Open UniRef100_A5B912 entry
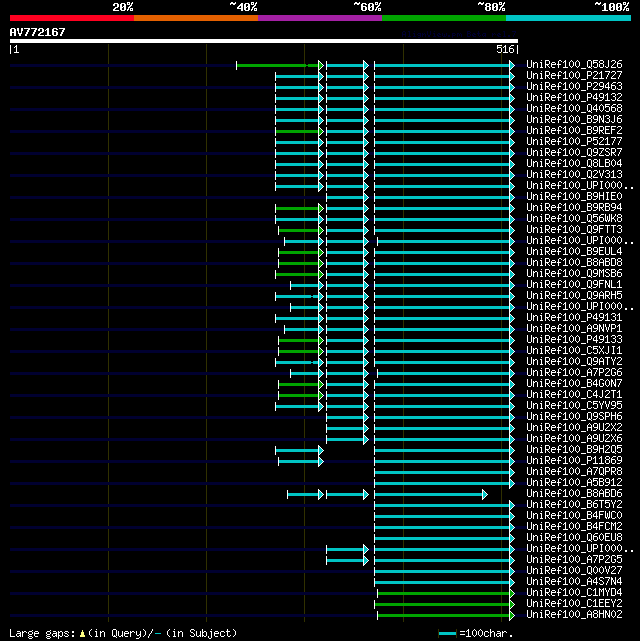This screenshot has width=640, height=641. 574,483
